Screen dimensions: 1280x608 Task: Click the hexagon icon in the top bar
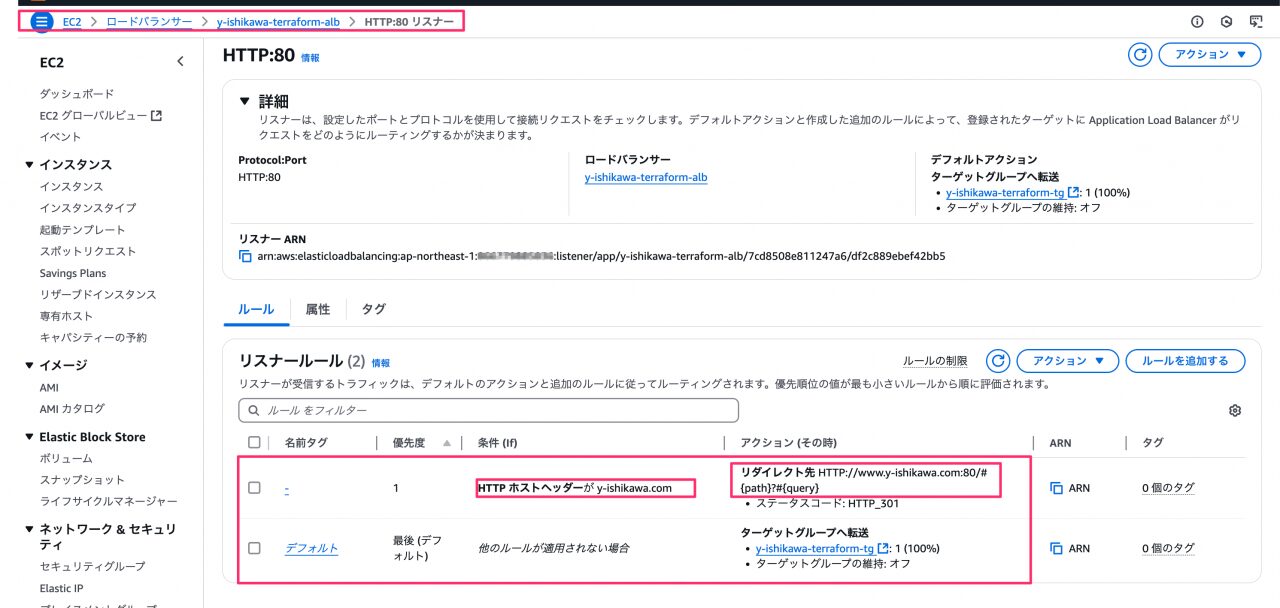point(1227,21)
